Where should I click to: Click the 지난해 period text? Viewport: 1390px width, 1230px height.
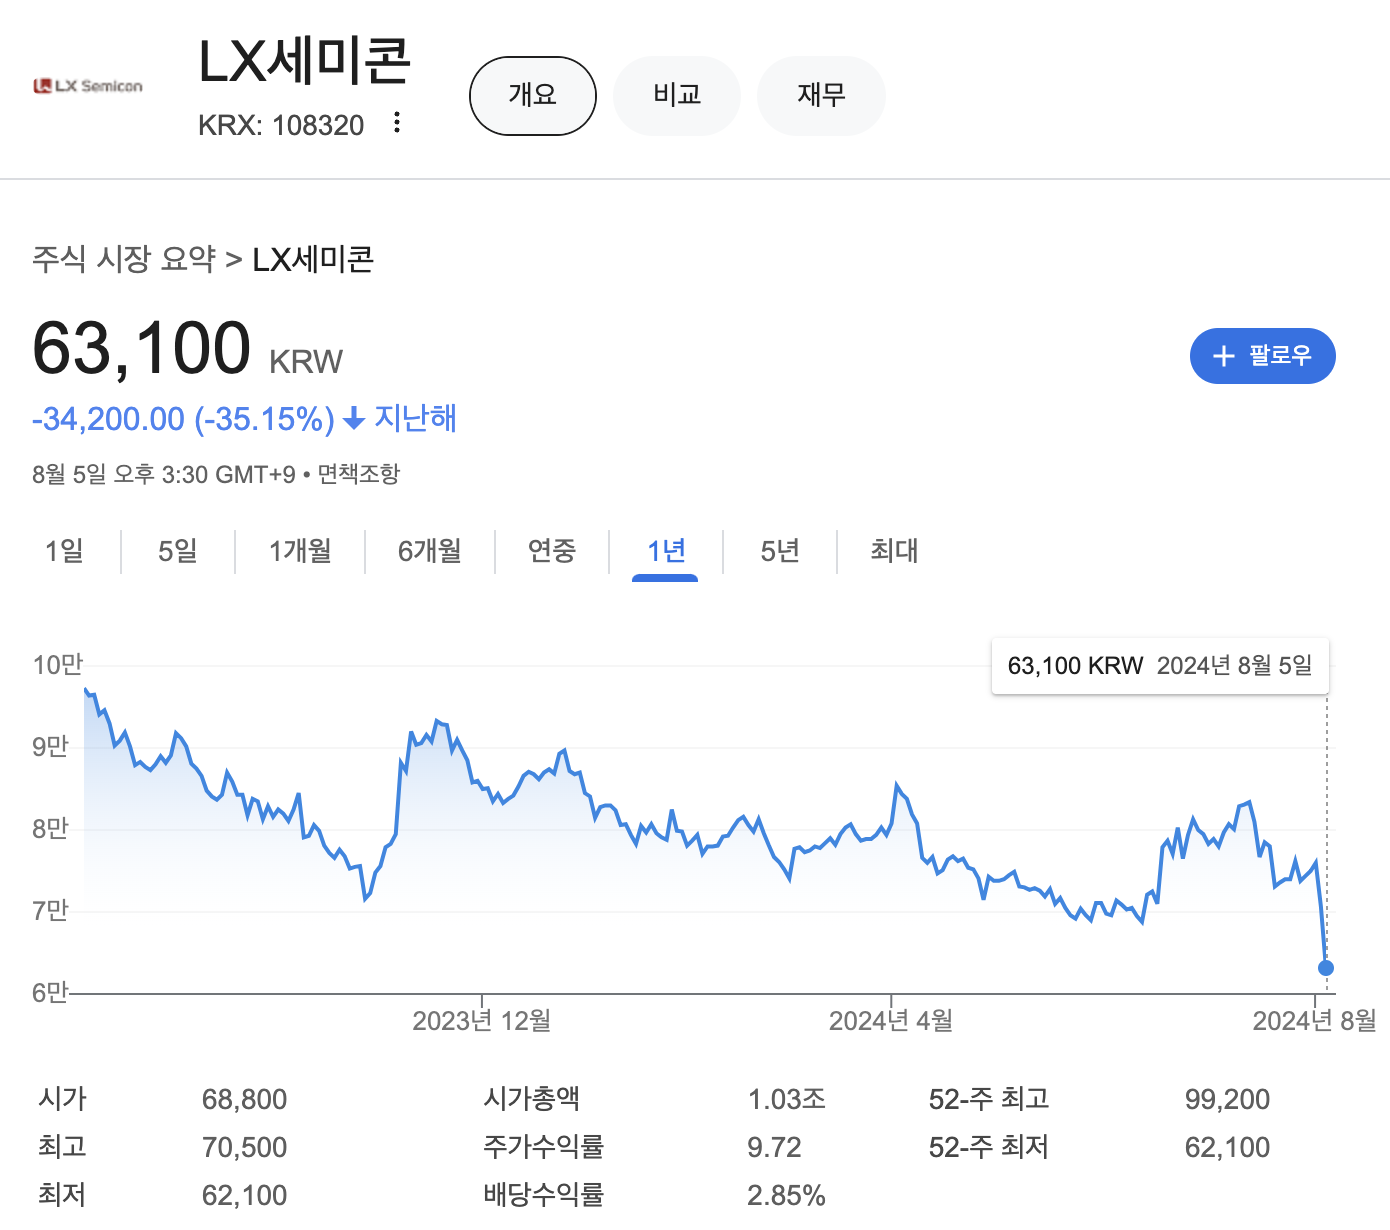pos(415,418)
